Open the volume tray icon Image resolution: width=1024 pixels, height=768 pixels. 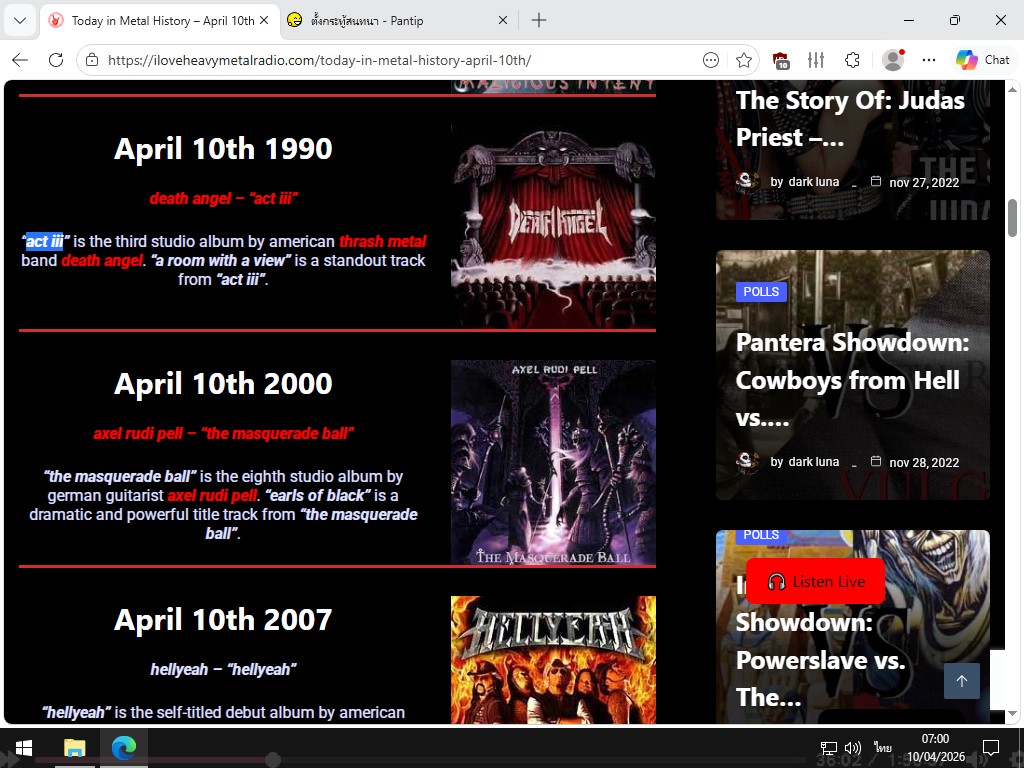[x=852, y=748]
